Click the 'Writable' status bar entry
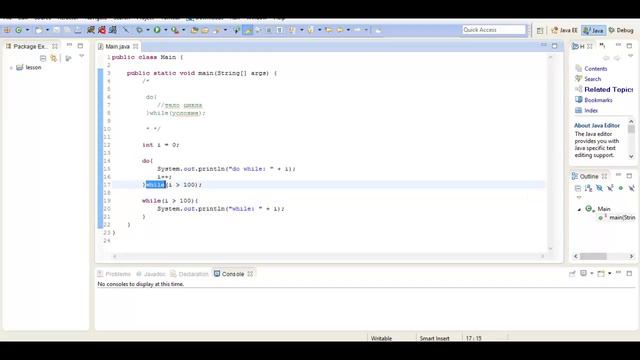 coord(381,338)
